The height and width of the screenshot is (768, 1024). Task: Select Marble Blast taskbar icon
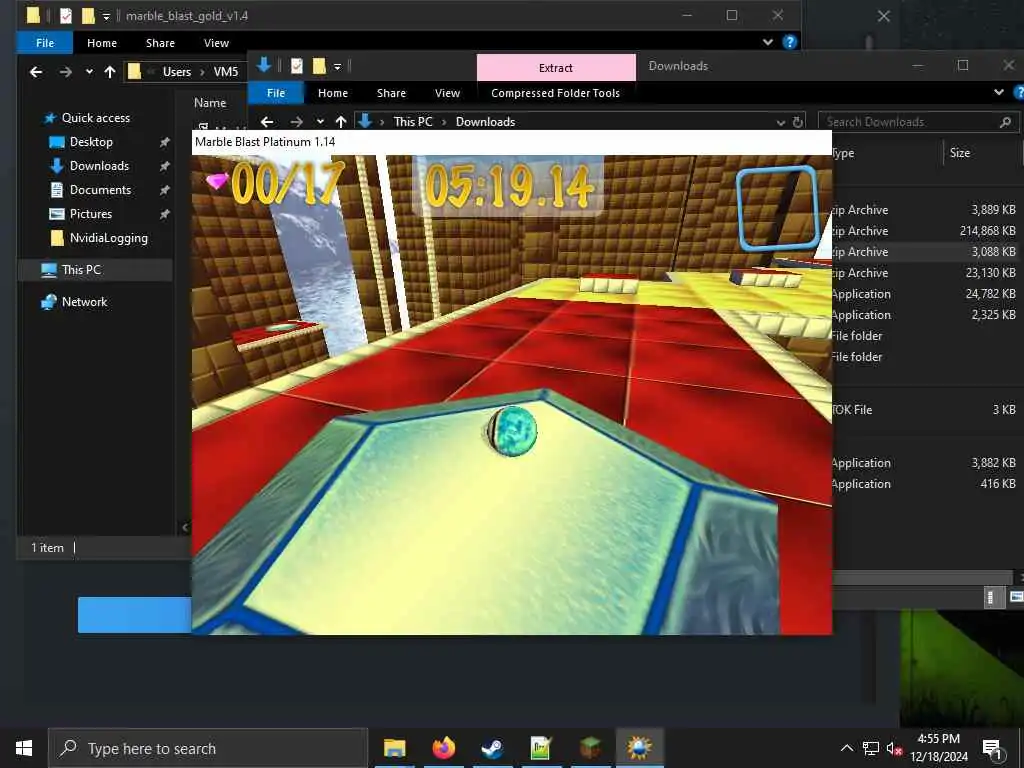[x=639, y=747]
